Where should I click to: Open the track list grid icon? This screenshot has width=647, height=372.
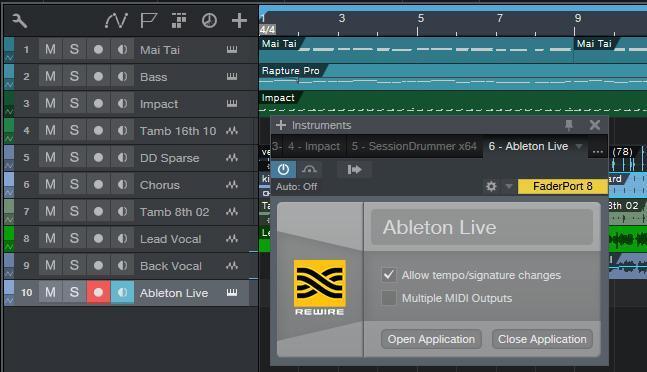179,20
